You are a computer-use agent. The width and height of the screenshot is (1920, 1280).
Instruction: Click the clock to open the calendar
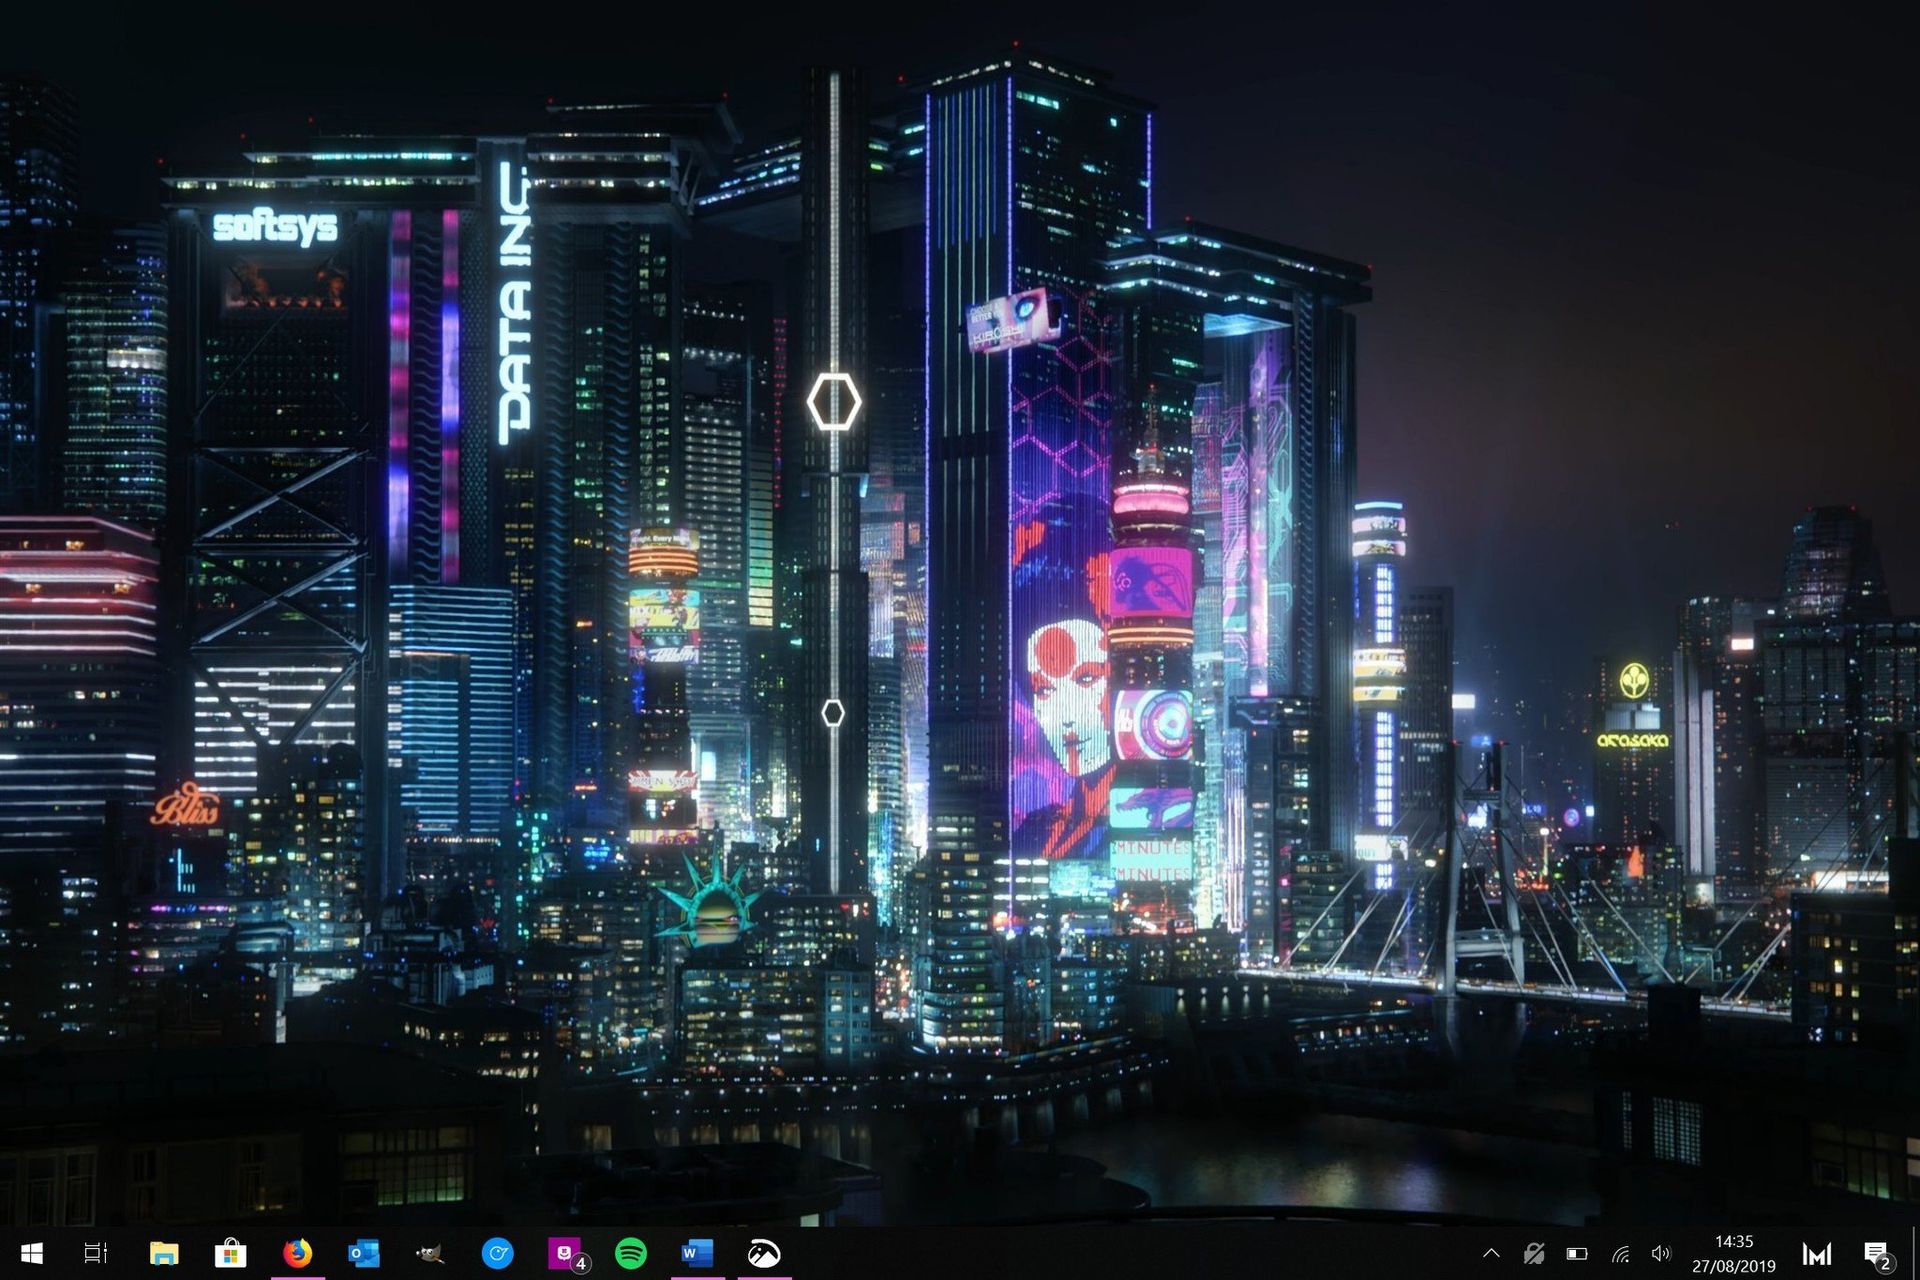1734,1252
